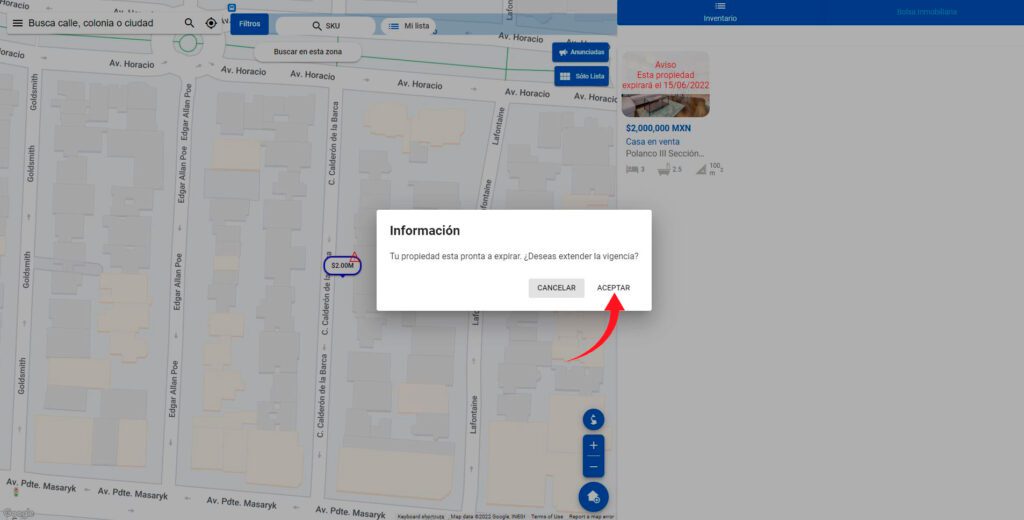Click the Inventario list icon
Viewport: 1024px width, 520px height.
[x=720, y=6]
